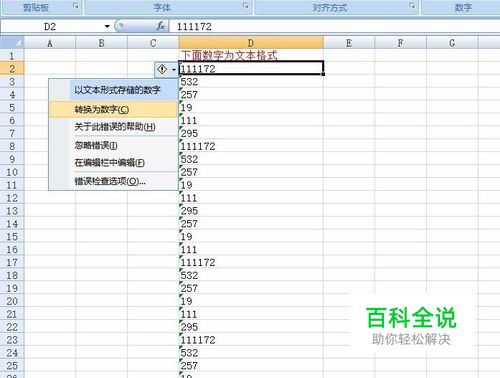Select column D header
500x378 pixels.
[251, 43]
